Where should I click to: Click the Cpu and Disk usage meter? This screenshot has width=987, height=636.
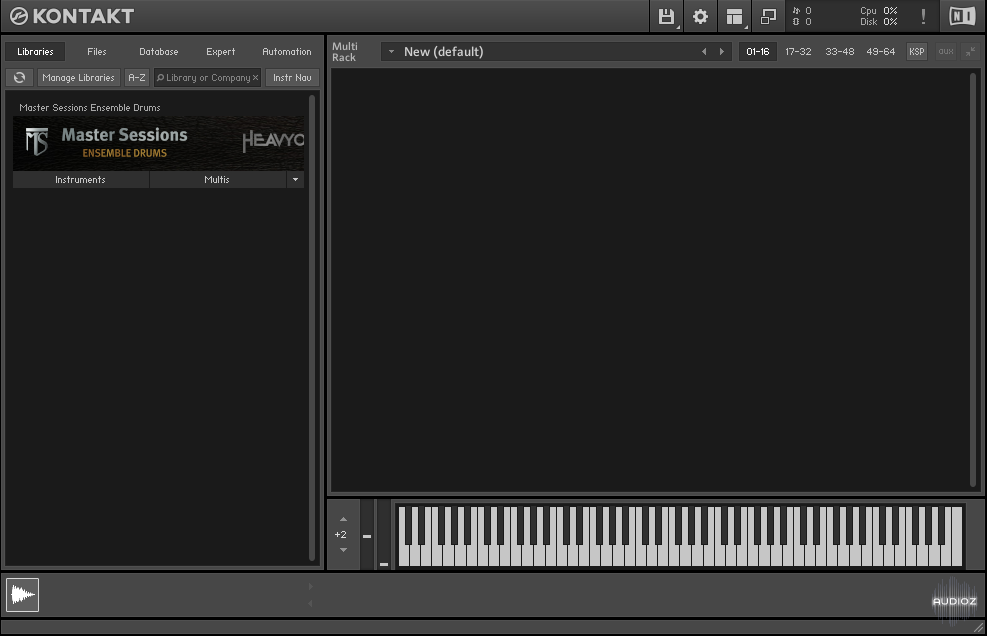879,16
